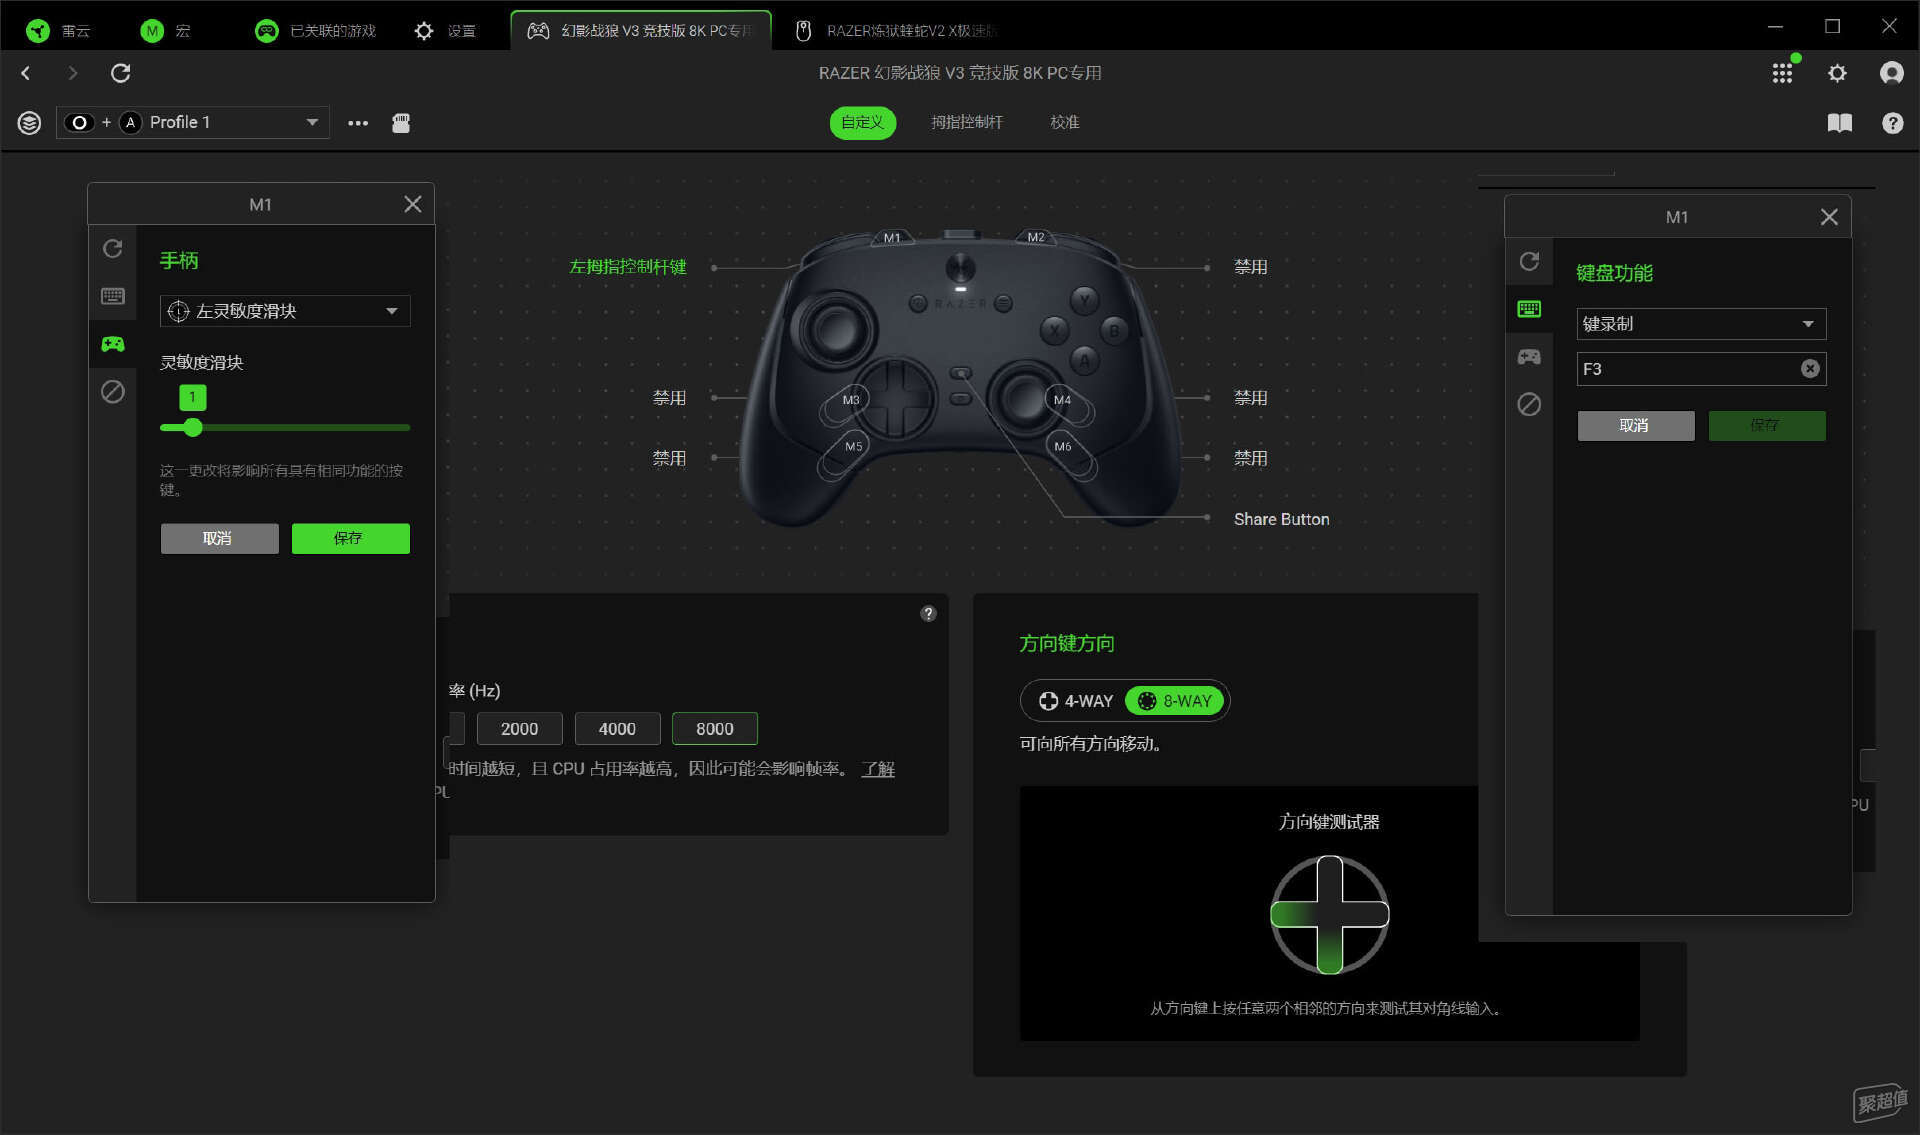This screenshot has height=1135, width=1920.
Task: Select the controller icon in the right M1 panel
Action: click(1529, 357)
